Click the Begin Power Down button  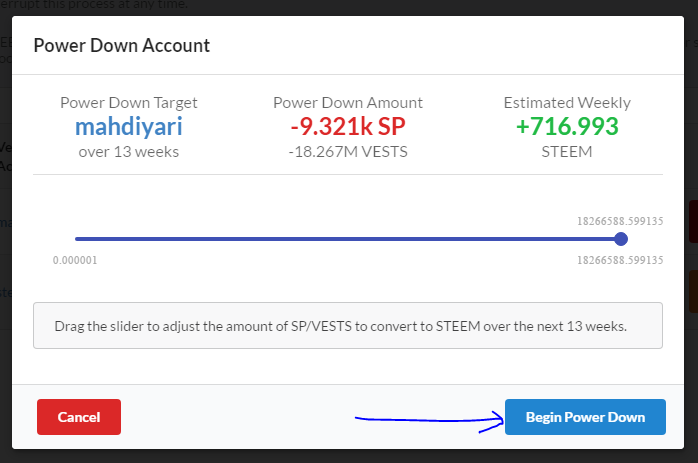(x=585, y=417)
